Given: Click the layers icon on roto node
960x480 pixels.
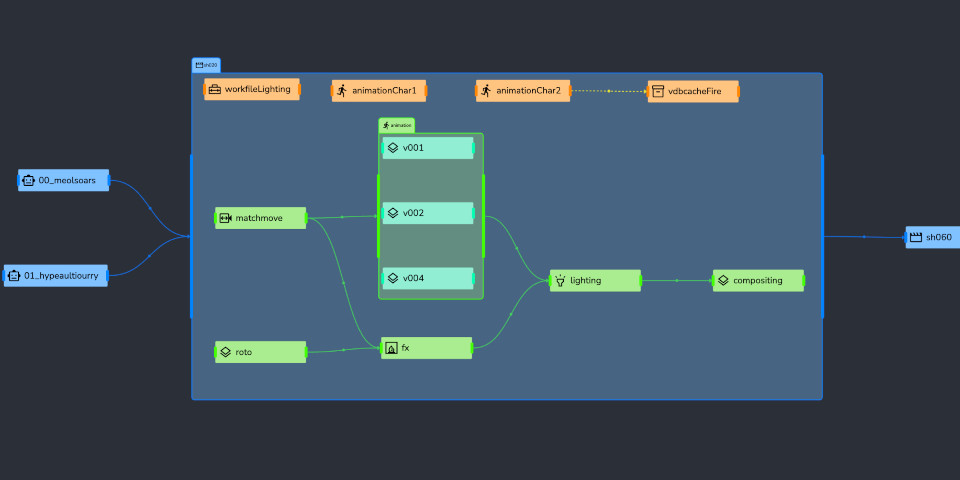Looking at the screenshot, I should [x=226, y=352].
